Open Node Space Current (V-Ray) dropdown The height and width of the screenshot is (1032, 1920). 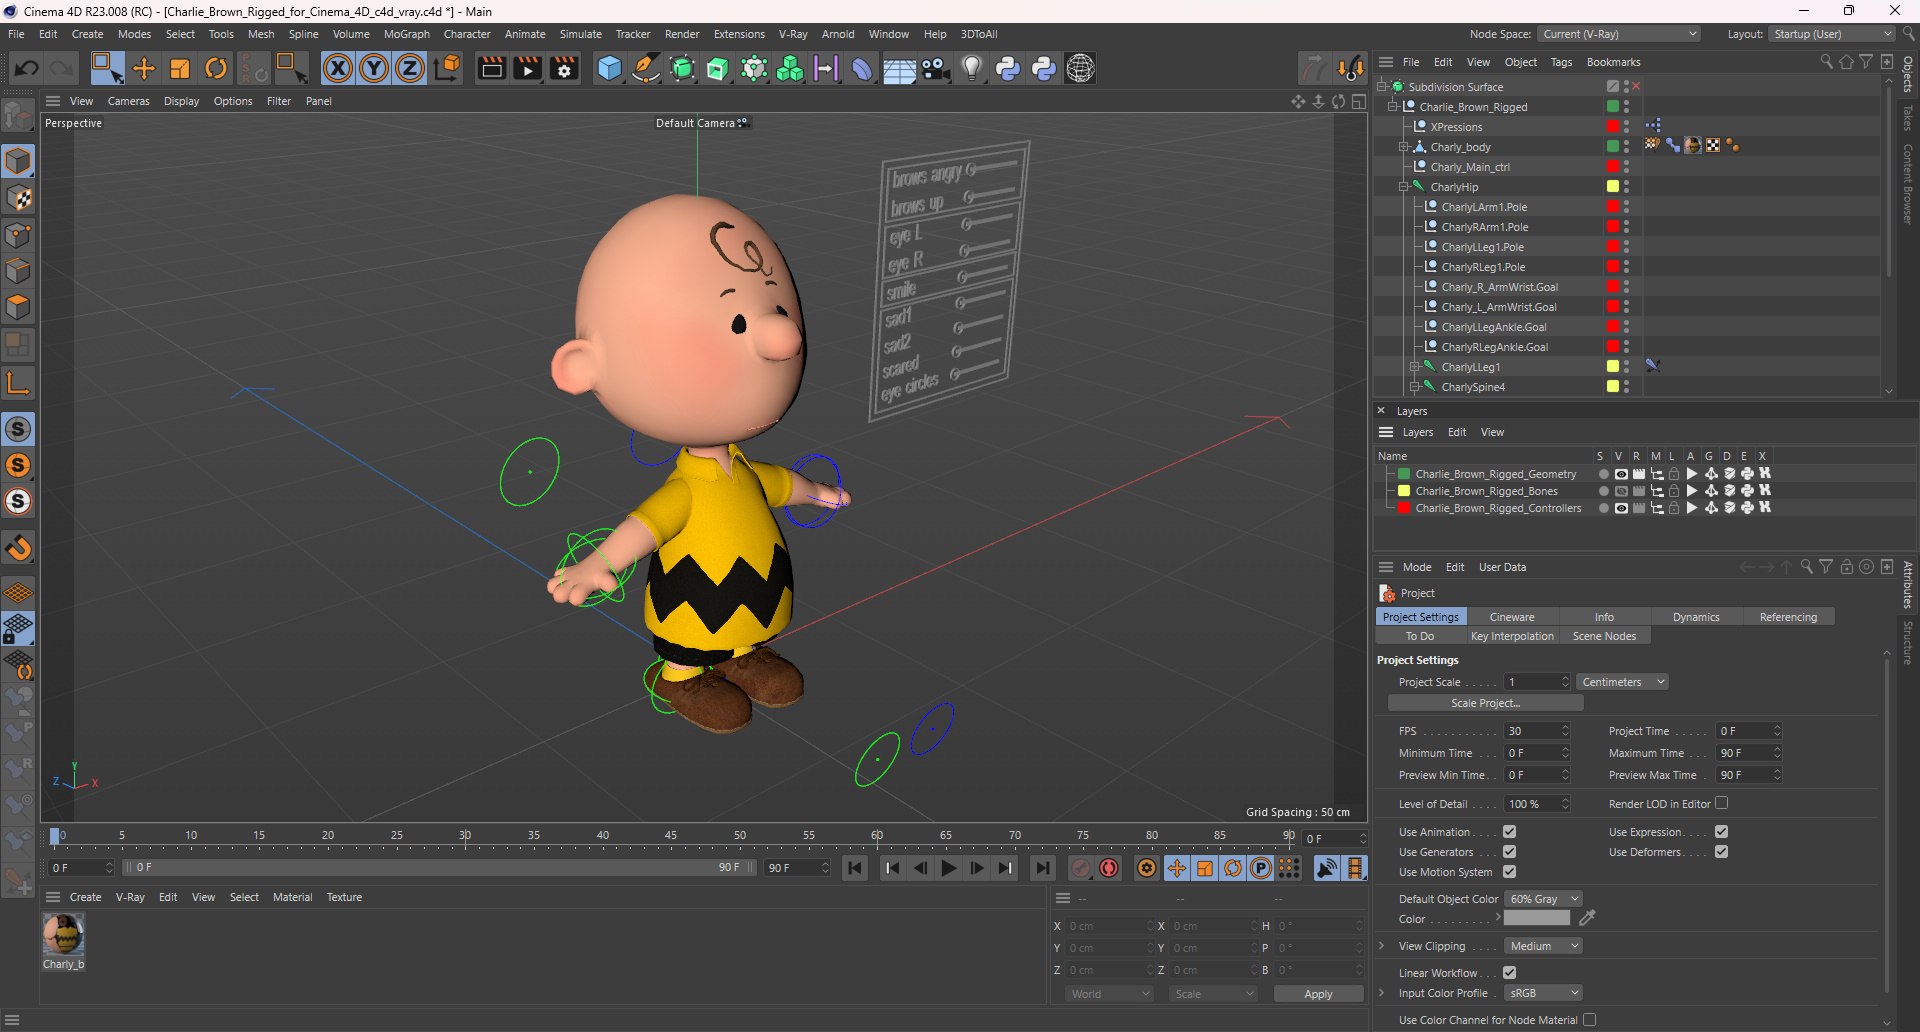pos(1619,34)
